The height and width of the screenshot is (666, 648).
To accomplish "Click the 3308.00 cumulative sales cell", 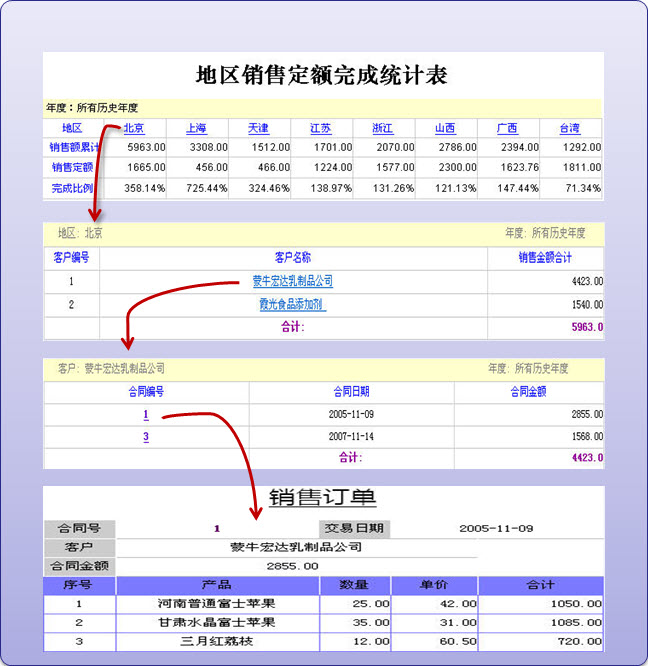I will coord(208,147).
